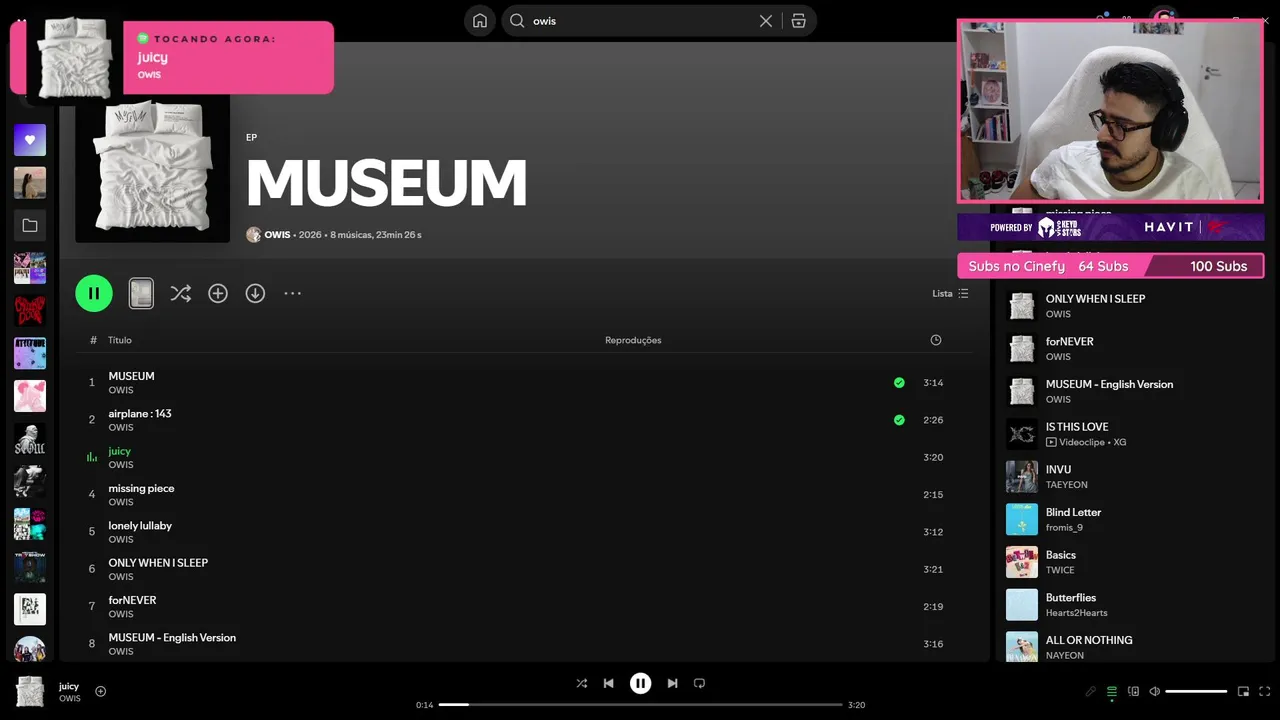1280x720 pixels.
Task: Play Blind Letter from queue
Action: [1134, 519]
